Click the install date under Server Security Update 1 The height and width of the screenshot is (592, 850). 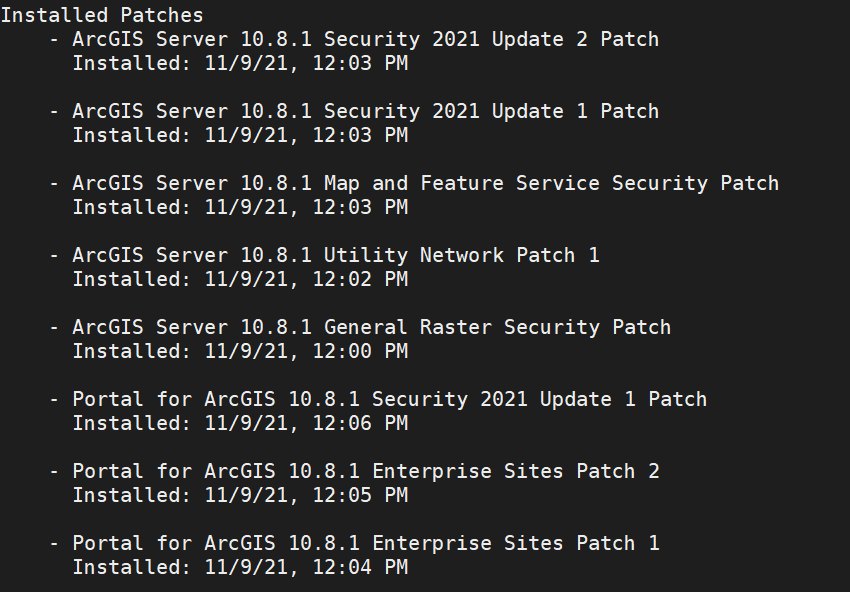click(x=240, y=135)
